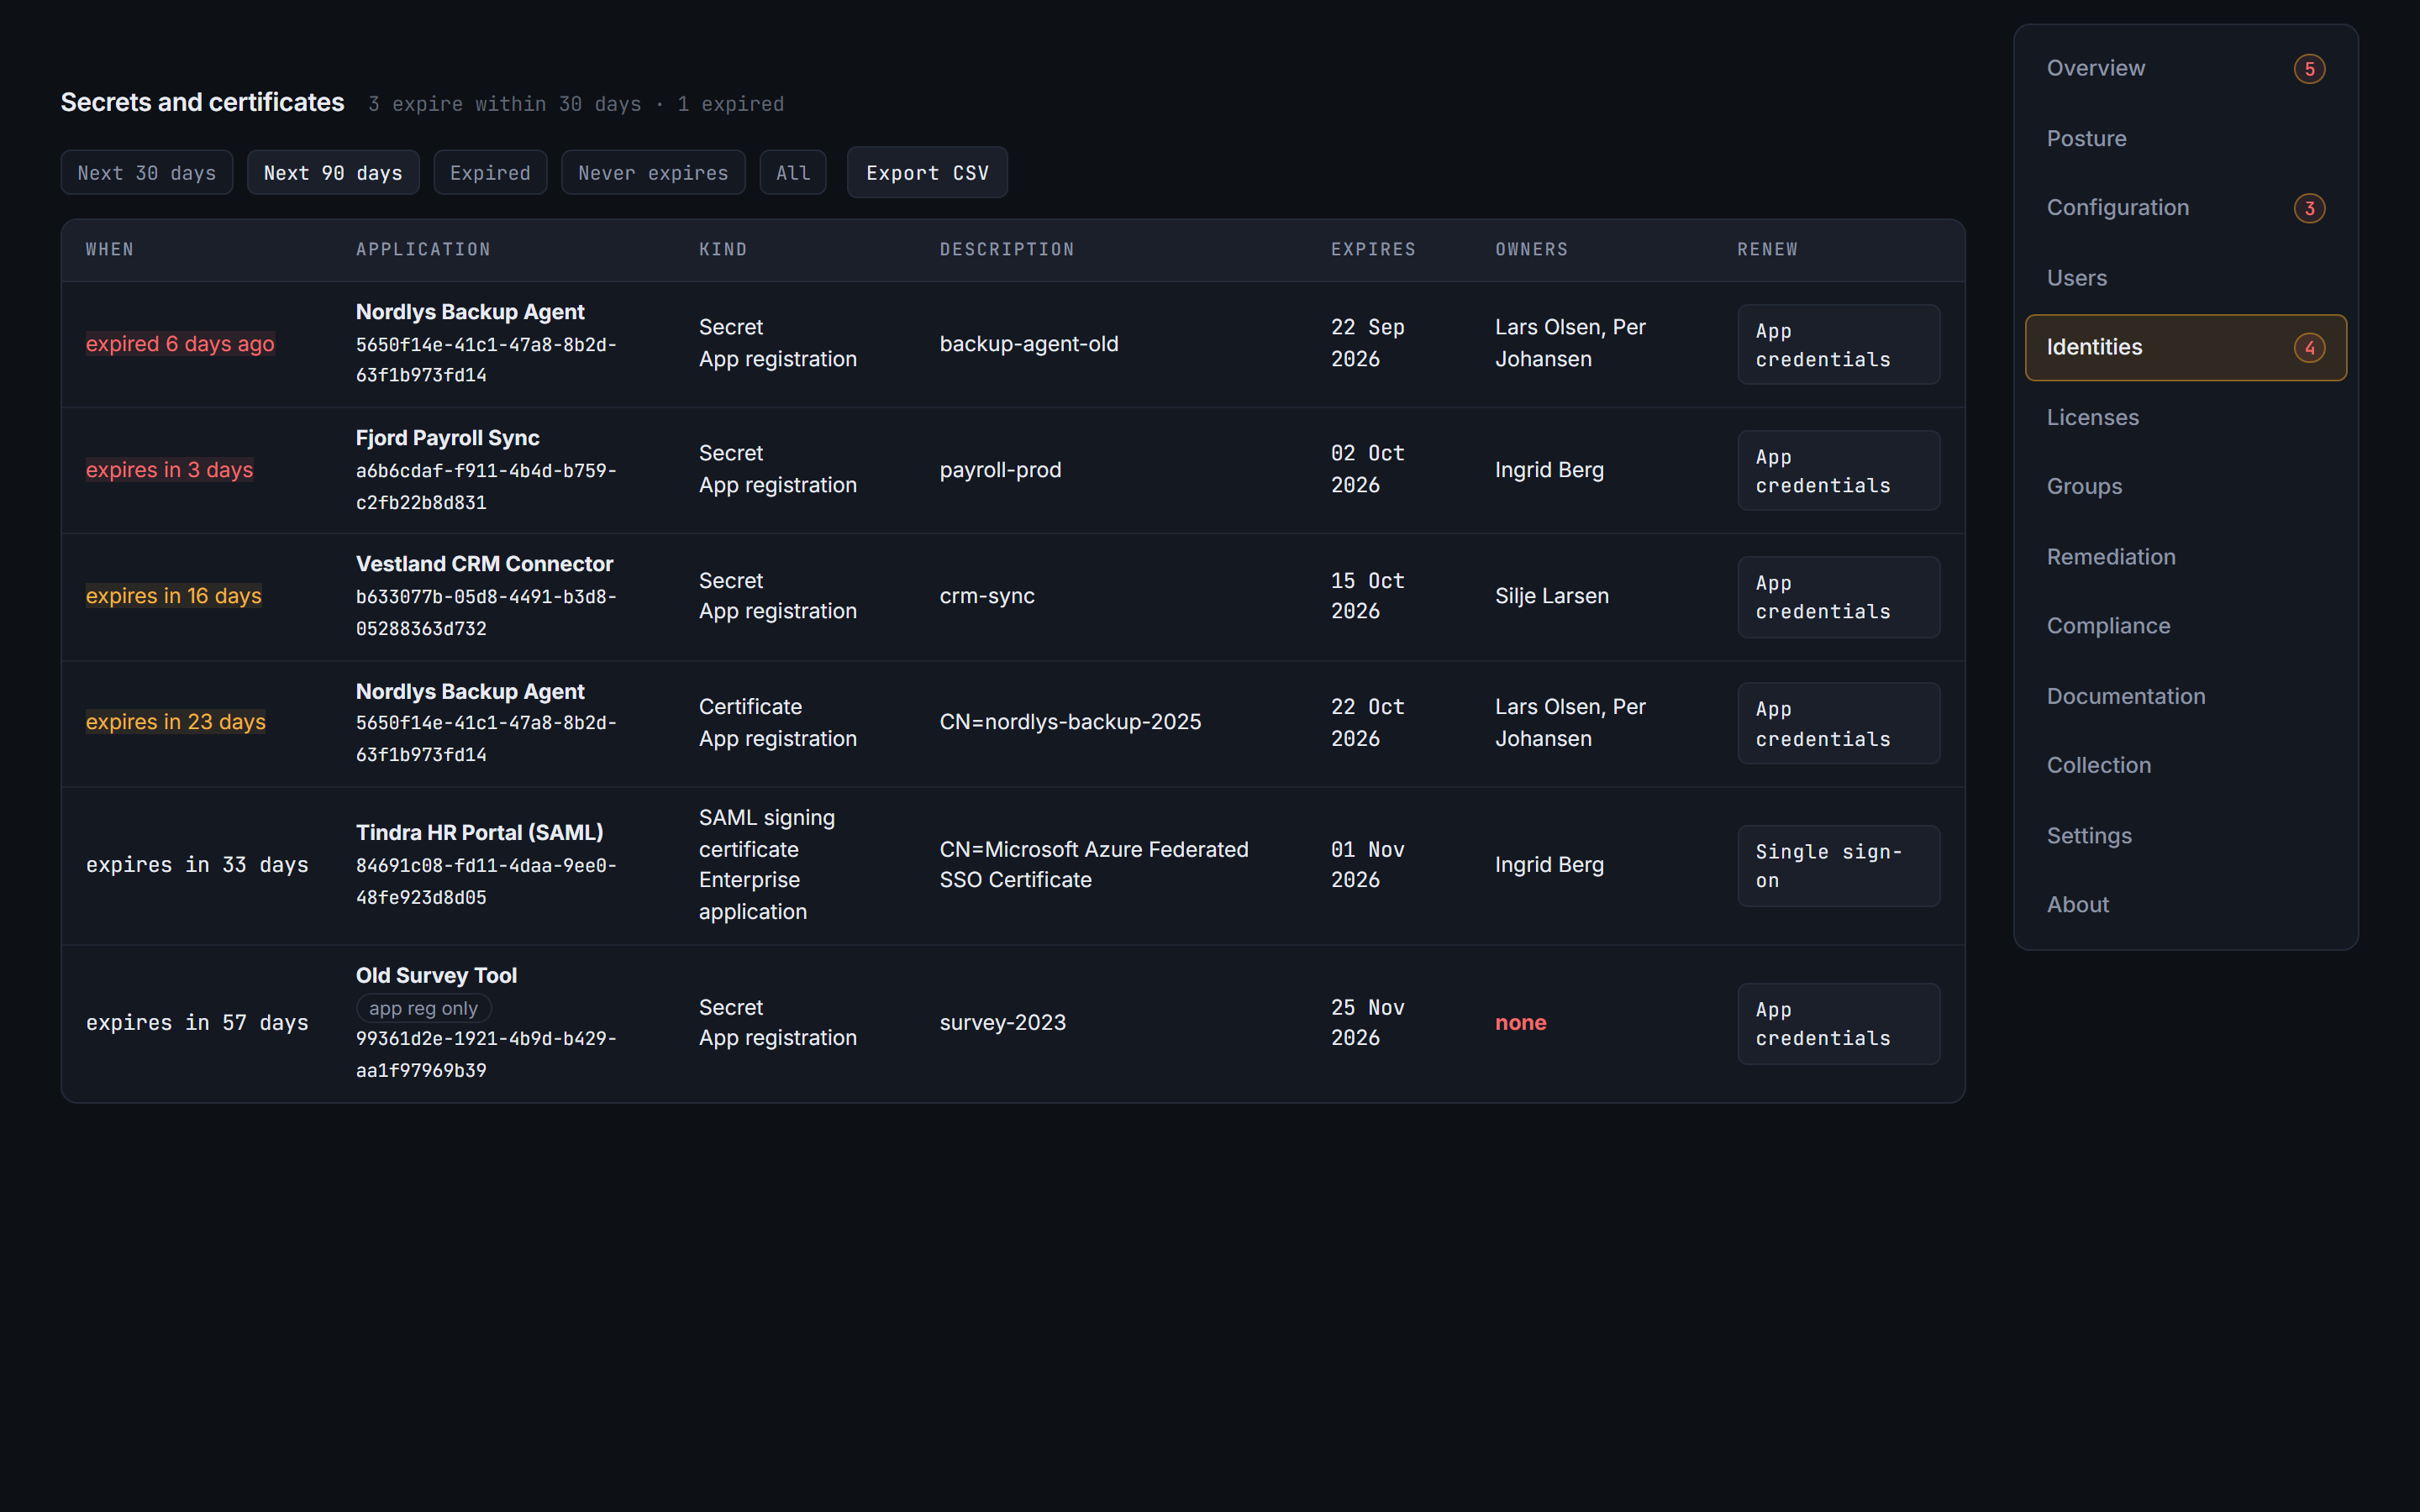Screen dimensions: 2420x1512
Task: Renew crm-sync via App credentials
Action: coord(1838,597)
